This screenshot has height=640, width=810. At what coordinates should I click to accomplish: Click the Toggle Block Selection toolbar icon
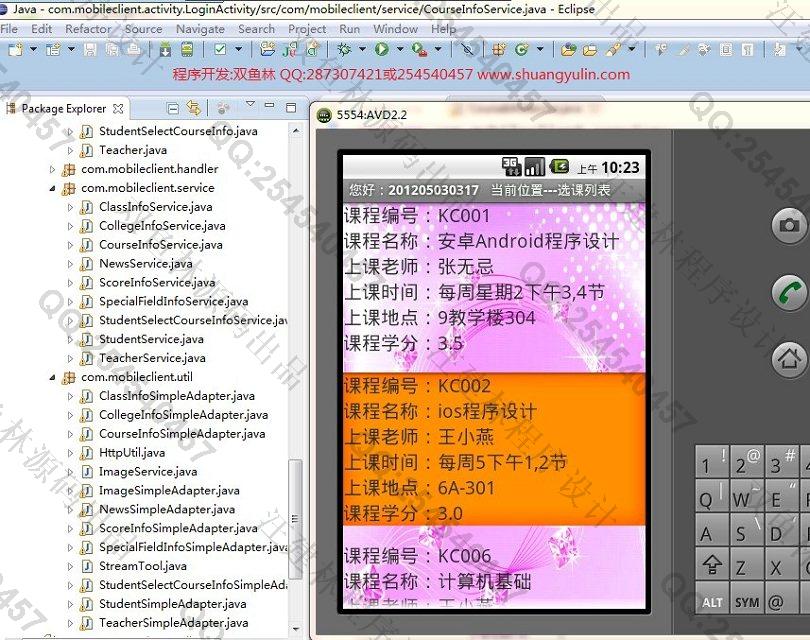click(x=726, y=50)
